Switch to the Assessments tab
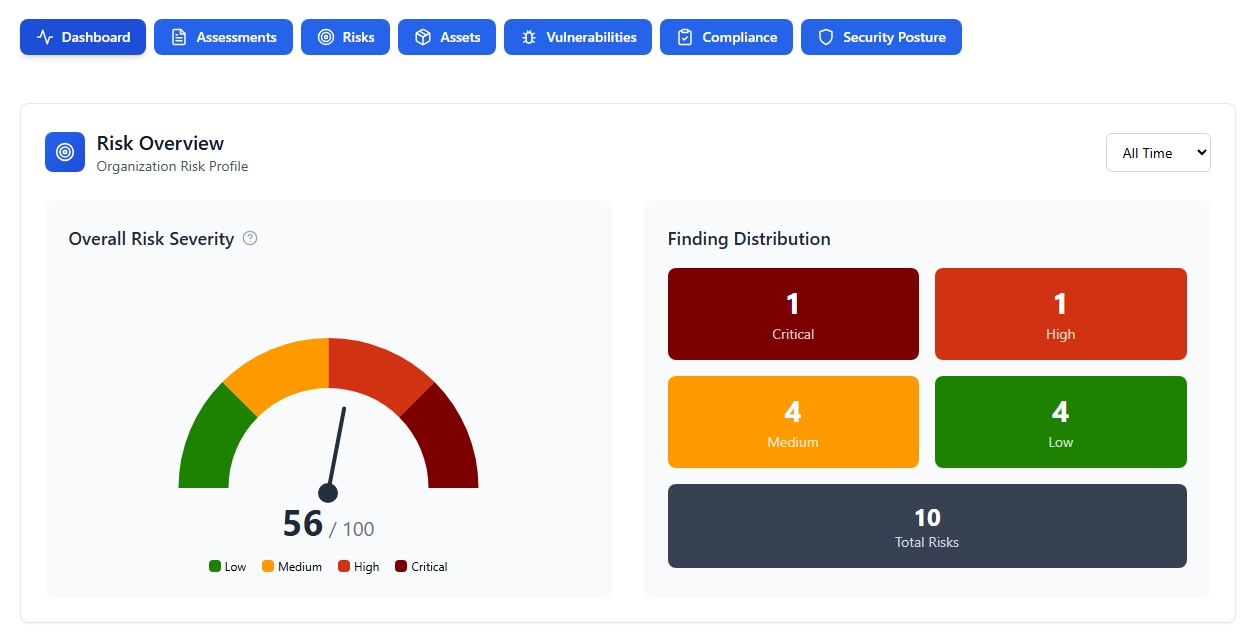The height and width of the screenshot is (637, 1253). point(223,37)
